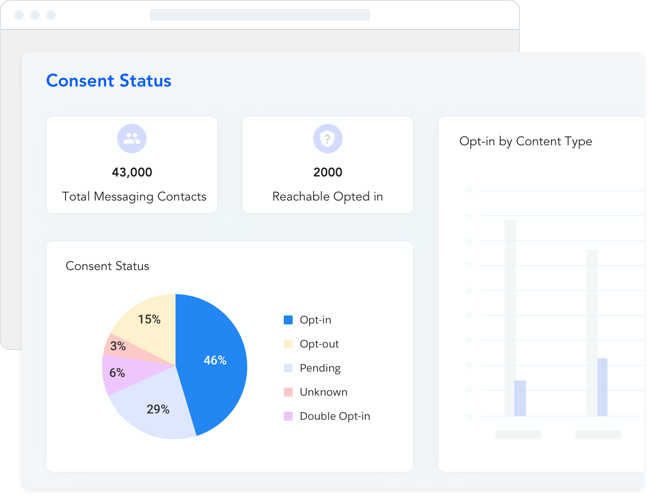Click the first blue bar in content chart
Screen dimensions: 648x495
coord(520,398)
